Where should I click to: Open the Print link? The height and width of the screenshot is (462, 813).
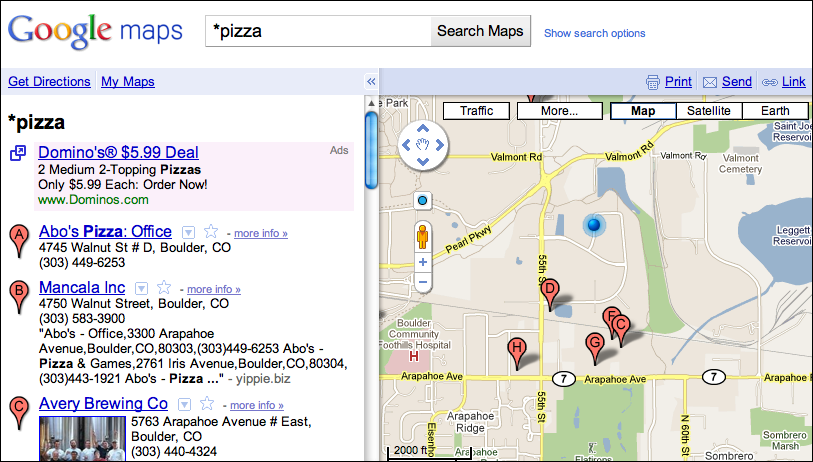pos(678,81)
